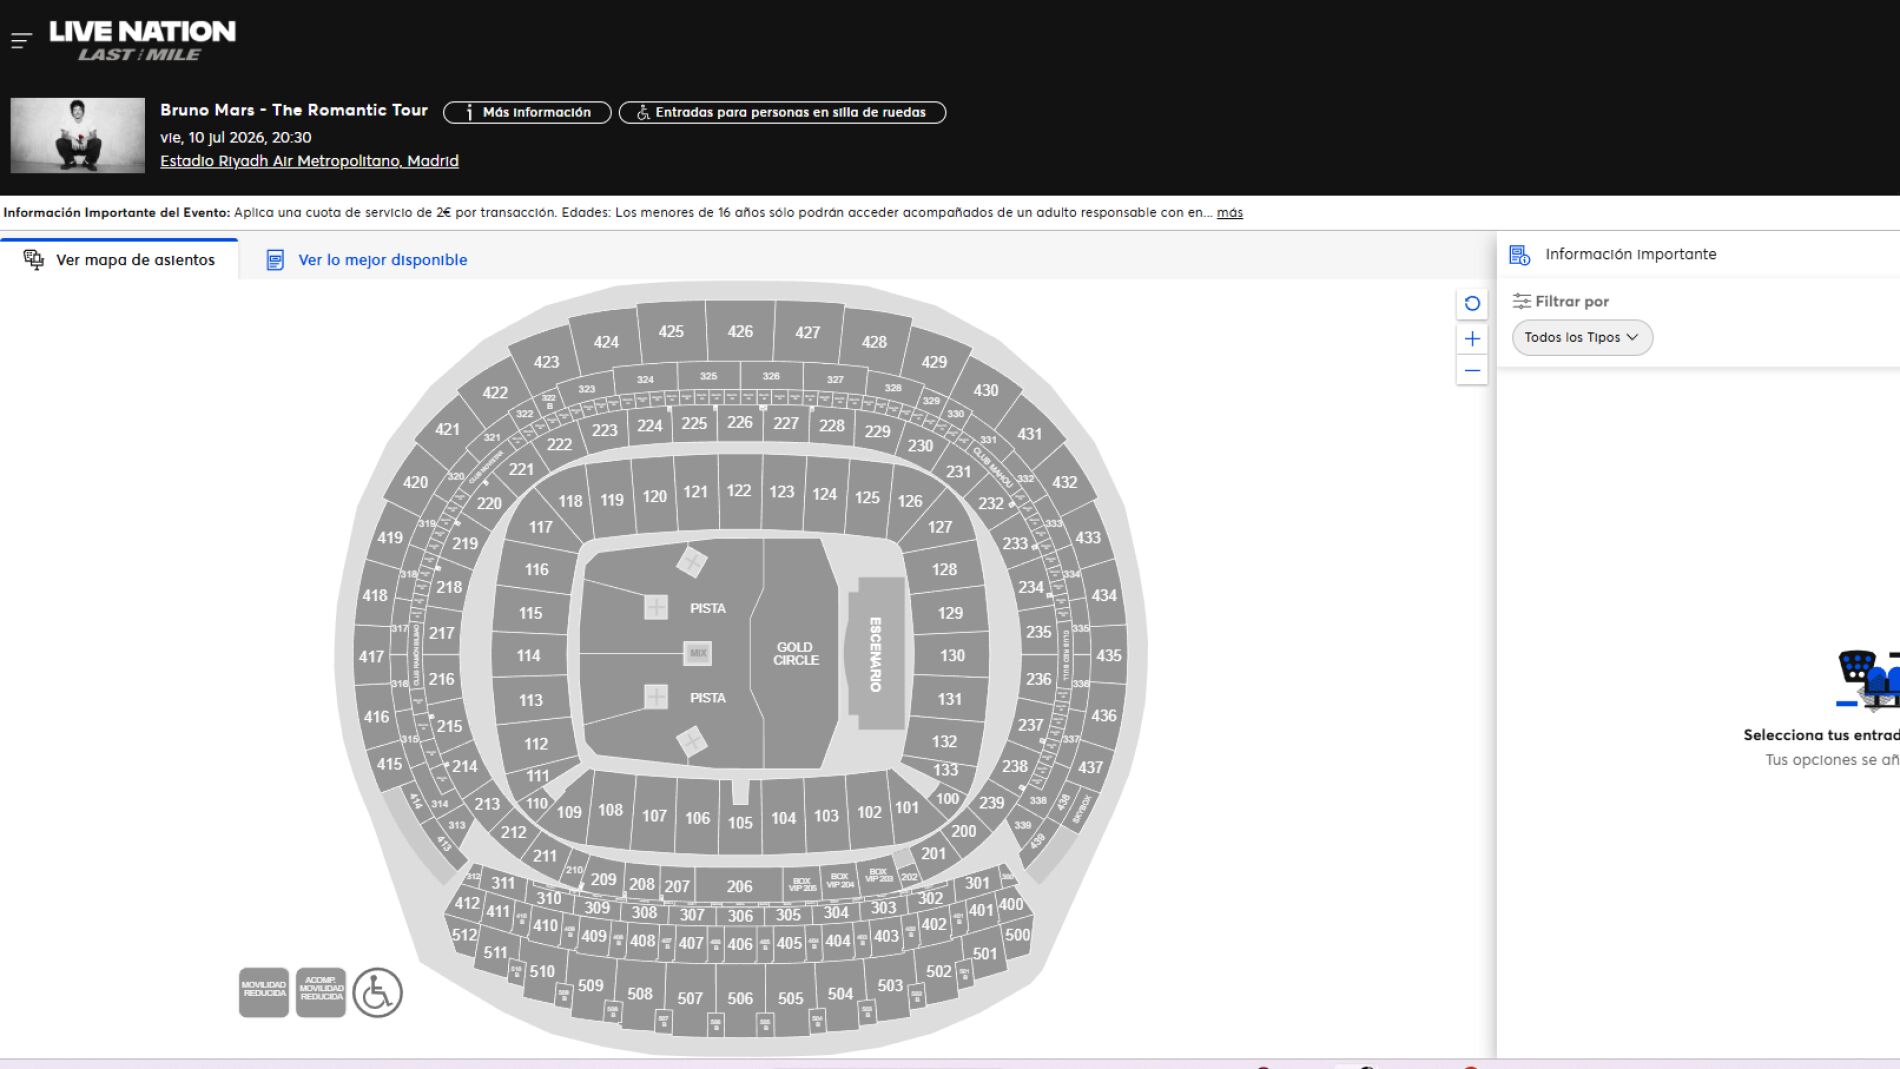Toggle the wheelchair accessibility symbol
This screenshot has width=1900, height=1069.
click(377, 993)
